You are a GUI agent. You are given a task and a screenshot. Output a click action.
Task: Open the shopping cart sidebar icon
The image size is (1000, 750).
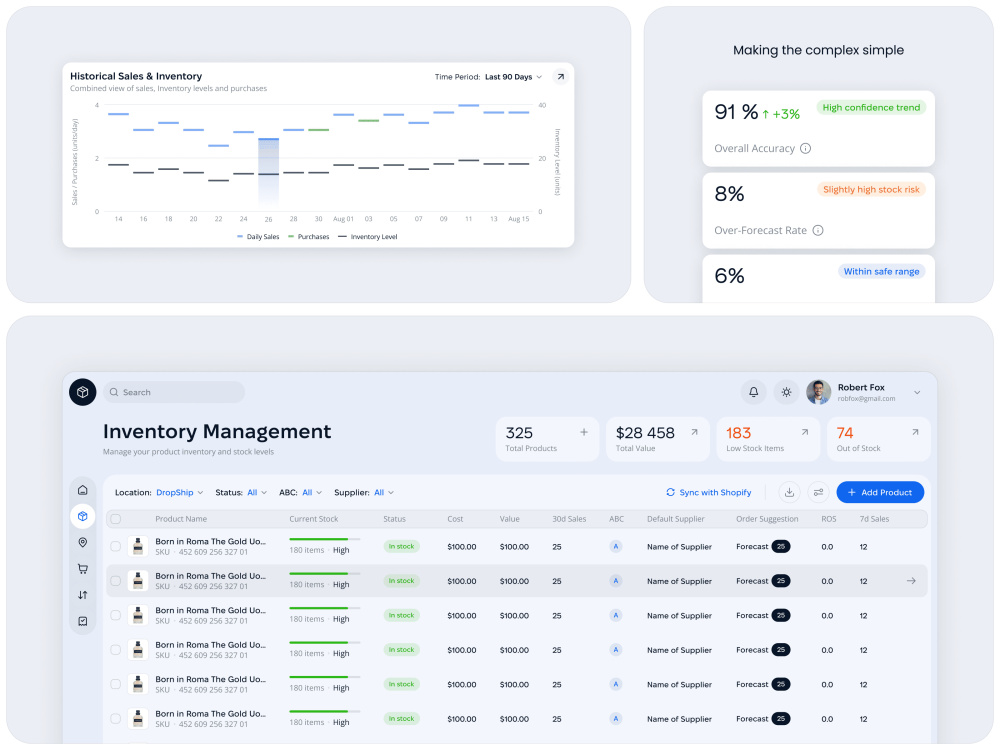[83, 568]
